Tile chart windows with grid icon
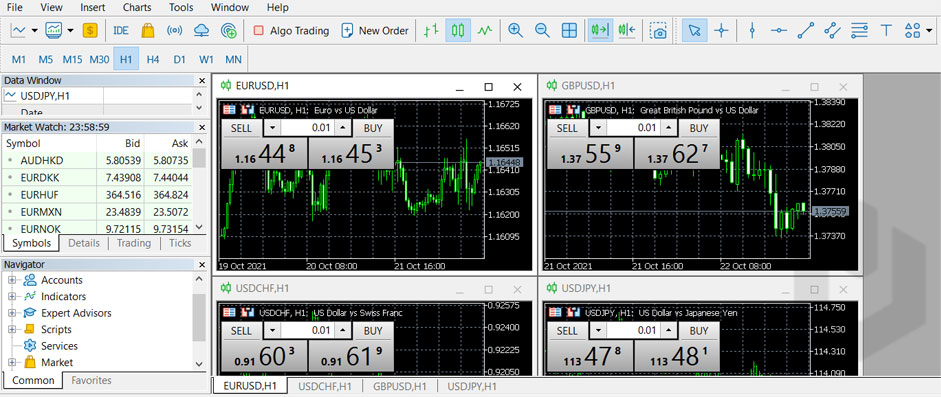Screen dimensions: 941x397 point(570,30)
